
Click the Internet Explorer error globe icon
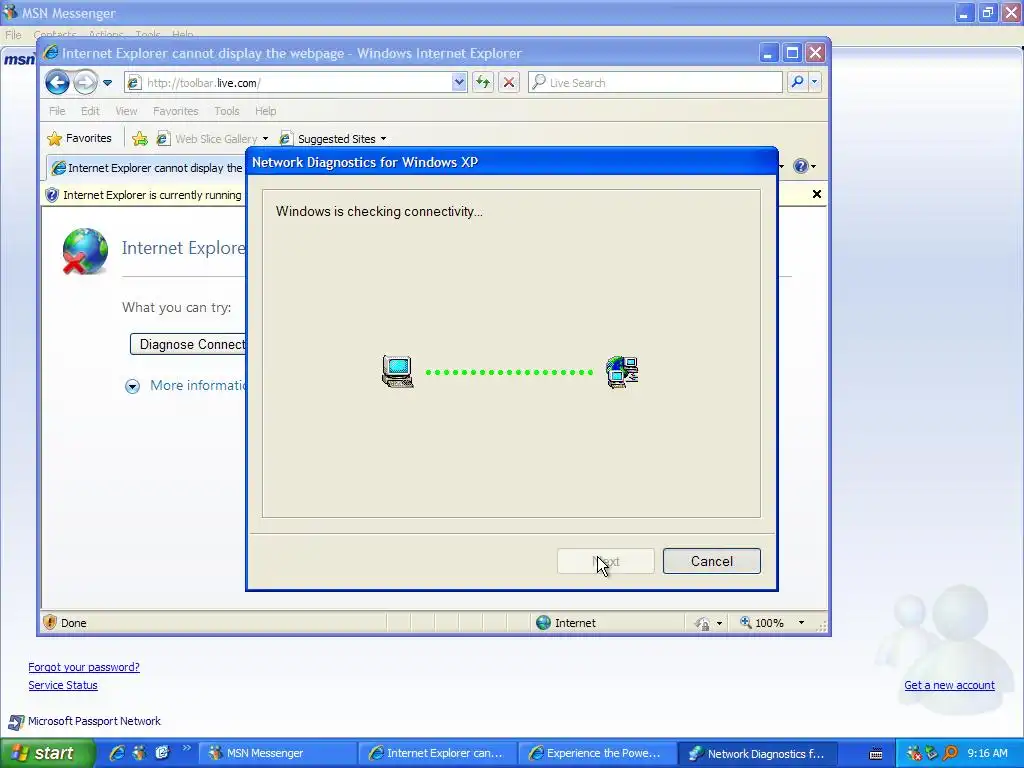click(85, 251)
